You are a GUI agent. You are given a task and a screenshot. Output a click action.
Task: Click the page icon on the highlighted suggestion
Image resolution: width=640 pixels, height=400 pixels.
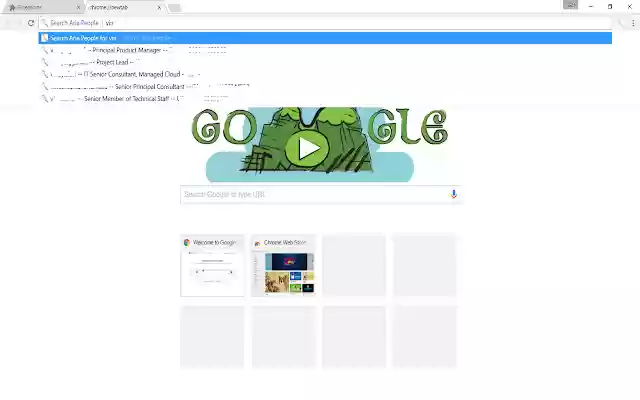click(44, 38)
